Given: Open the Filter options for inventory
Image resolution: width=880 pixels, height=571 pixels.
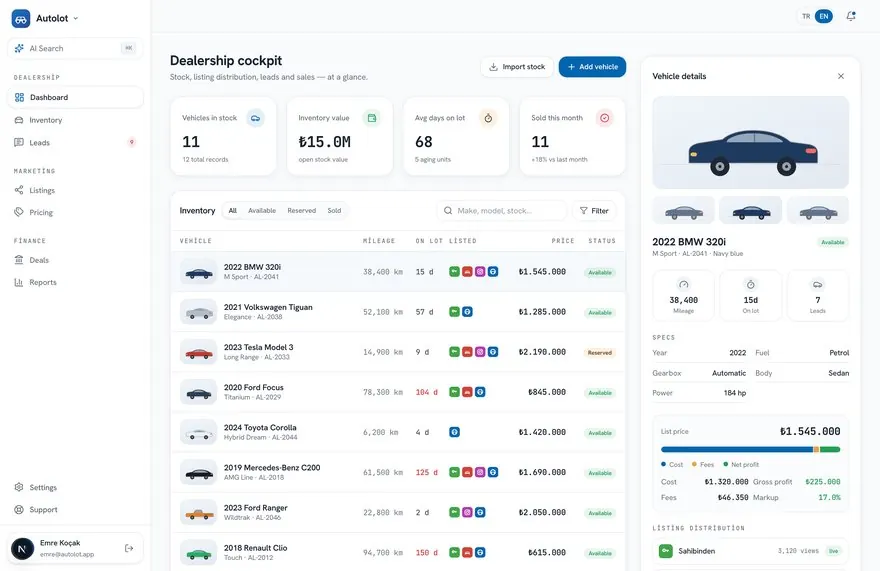Looking at the screenshot, I should 594,211.
